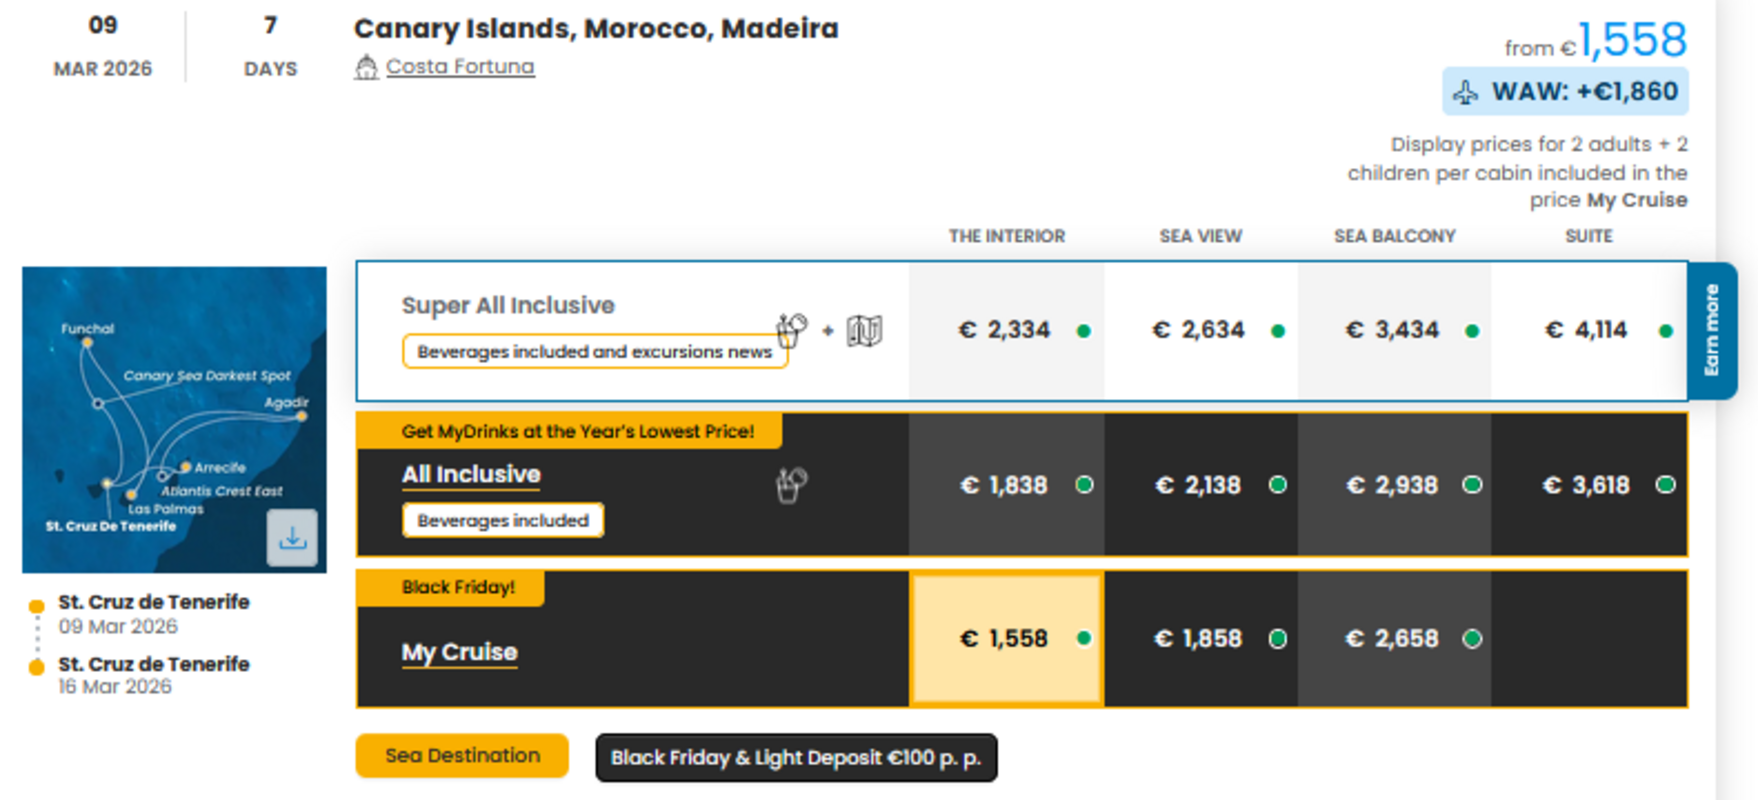Viewport: 1758px width, 800px height.
Task: Click the St. Cruz de Tenerife departure marker
Action: tap(37, 606)
